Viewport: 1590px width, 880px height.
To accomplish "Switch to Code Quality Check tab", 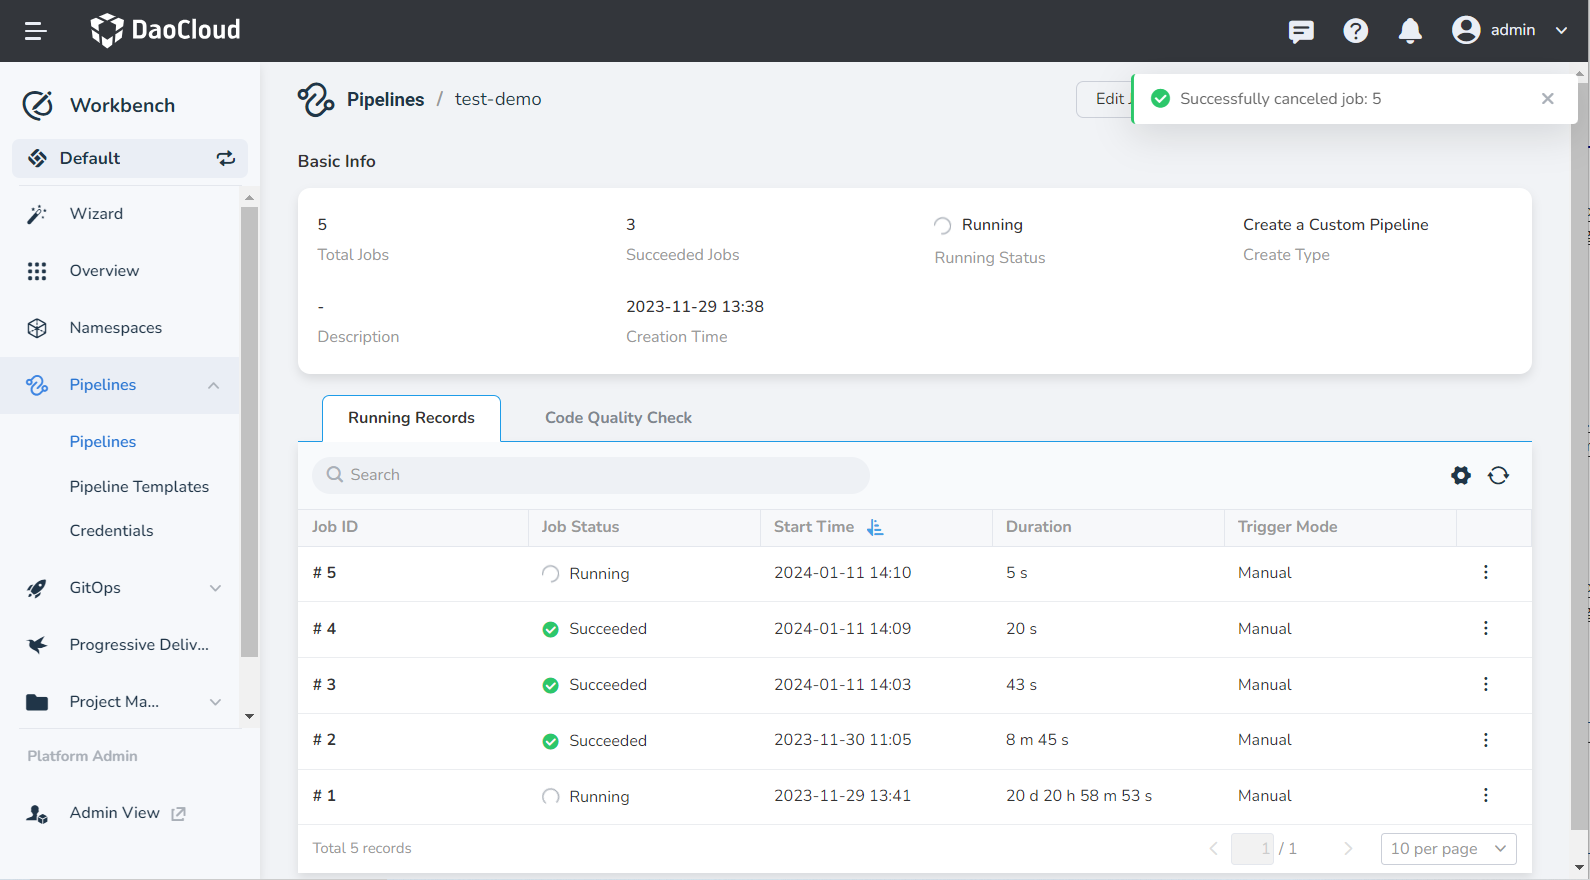I will pyautogui.click(x=618, y=418).
